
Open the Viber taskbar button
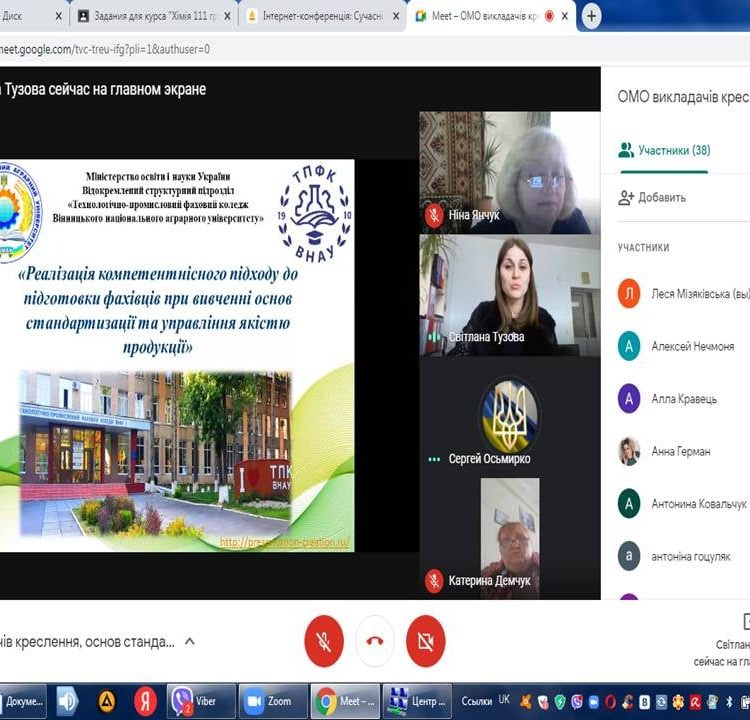click(x=201, y=701)
